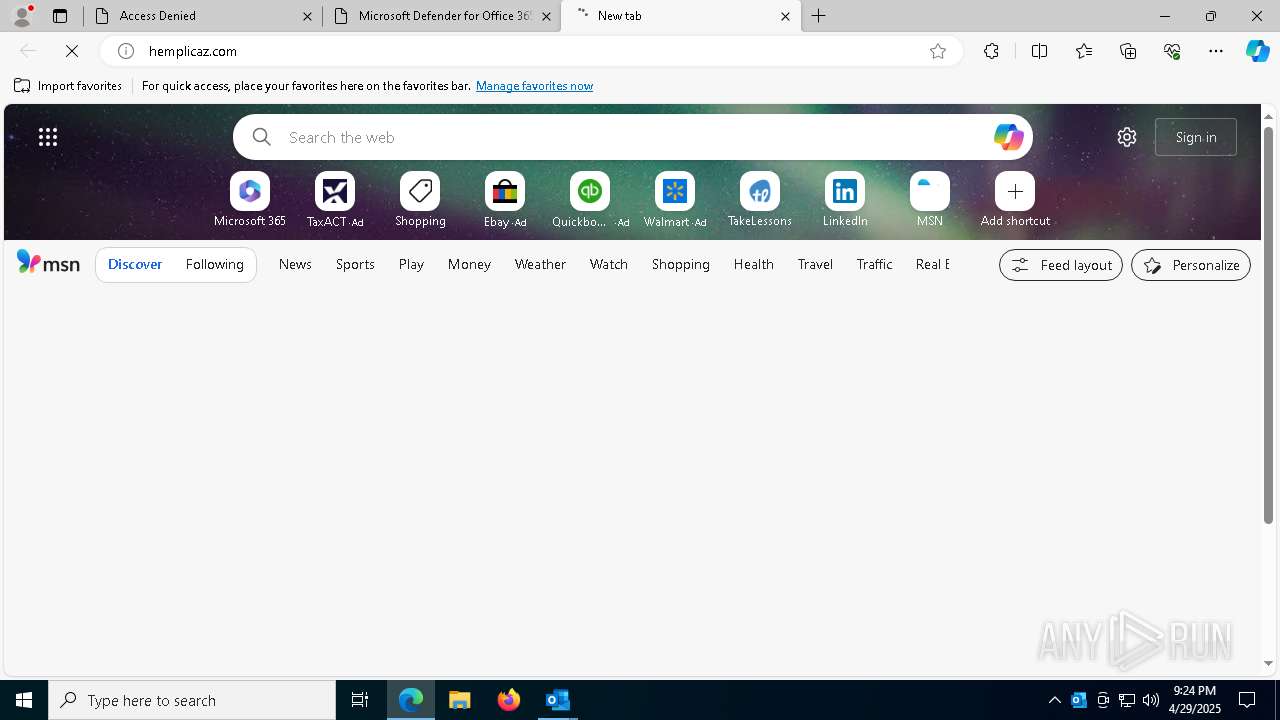The image size is (1280, 720).
Task: View site information icon in address bar
Action: click(x=126, y=51)
